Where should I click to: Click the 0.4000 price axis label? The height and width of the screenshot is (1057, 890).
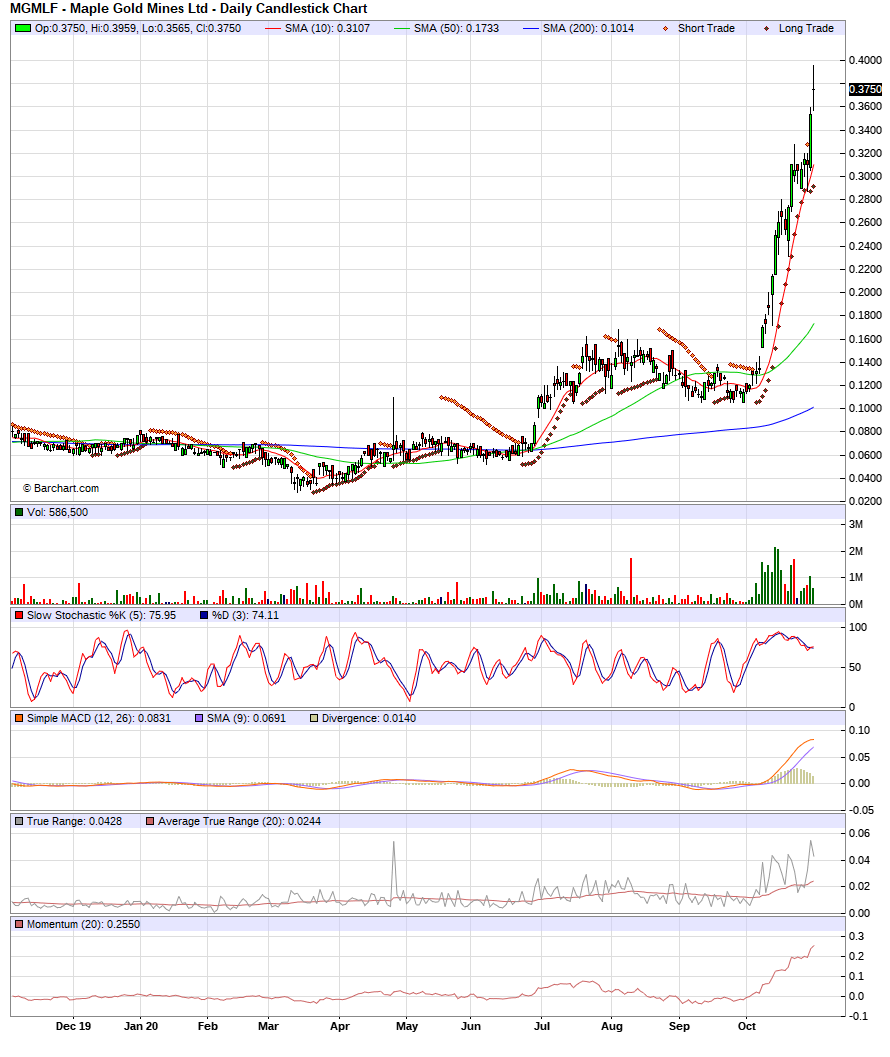(865, 60)
